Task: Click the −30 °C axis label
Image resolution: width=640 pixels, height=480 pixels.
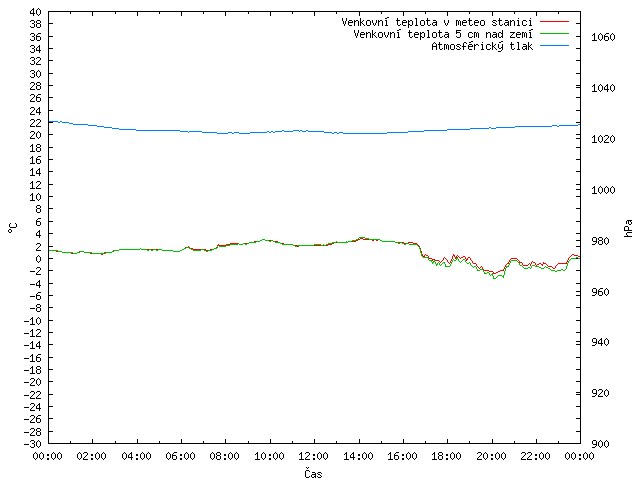Action: [33, 444]
